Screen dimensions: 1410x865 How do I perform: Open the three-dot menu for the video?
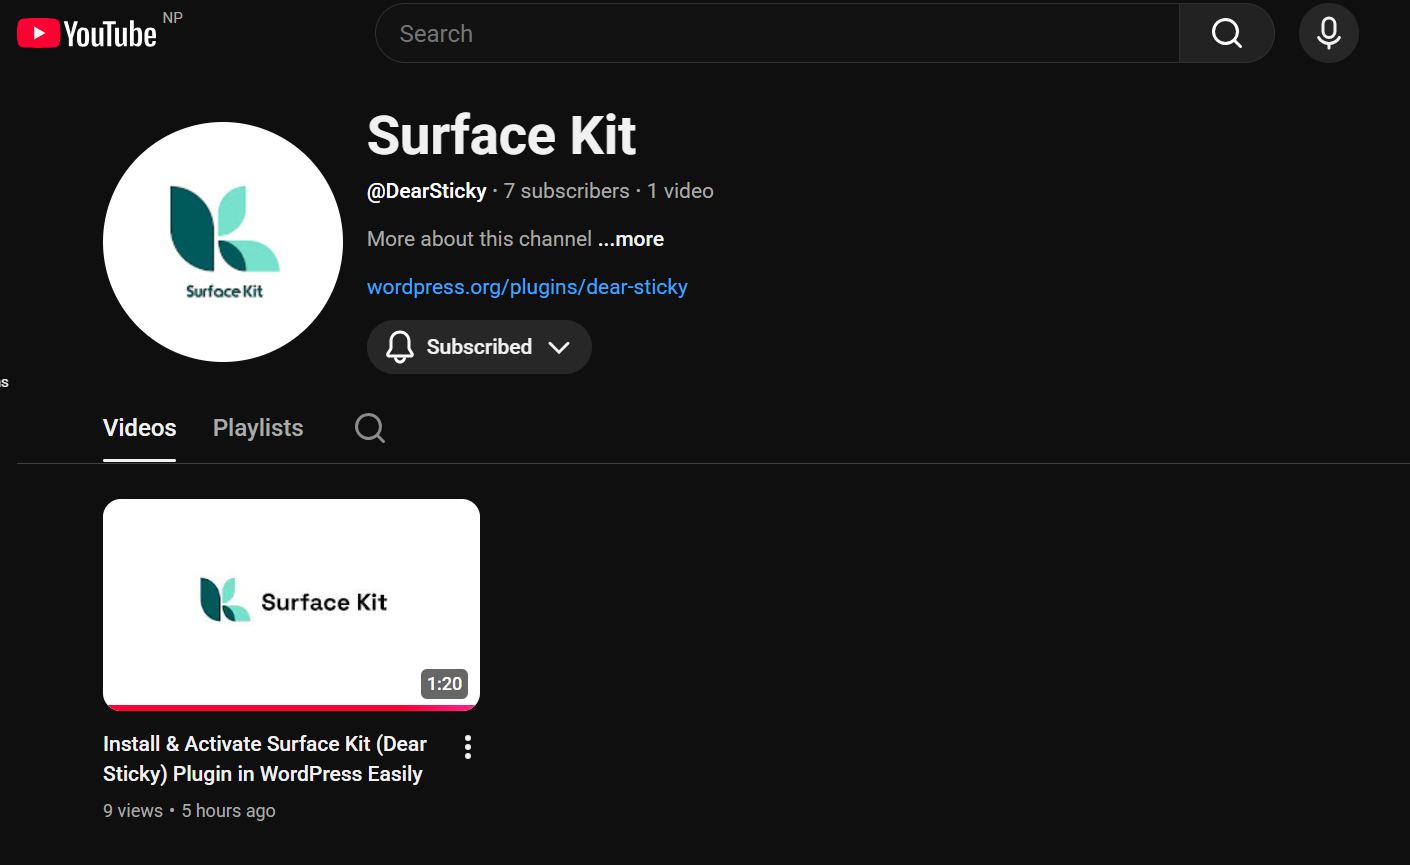coord(467,747)
